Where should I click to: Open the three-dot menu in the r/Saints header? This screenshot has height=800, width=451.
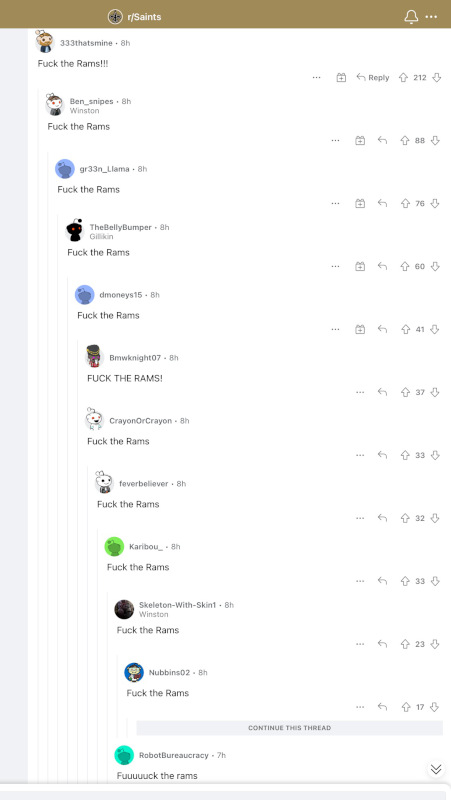(432, 17)
